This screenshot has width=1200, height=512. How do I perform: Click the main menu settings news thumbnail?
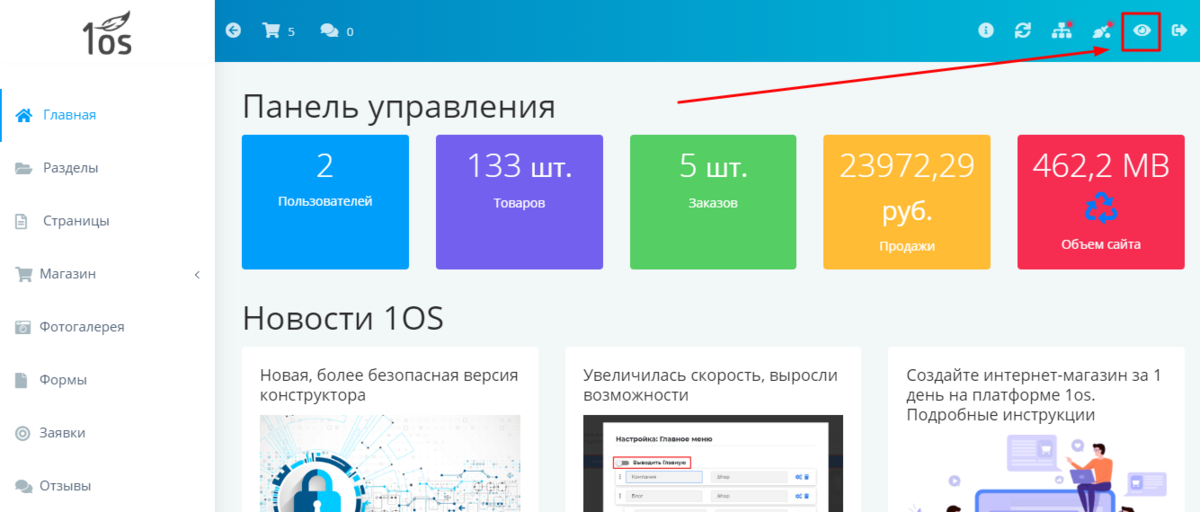[713, 463]
